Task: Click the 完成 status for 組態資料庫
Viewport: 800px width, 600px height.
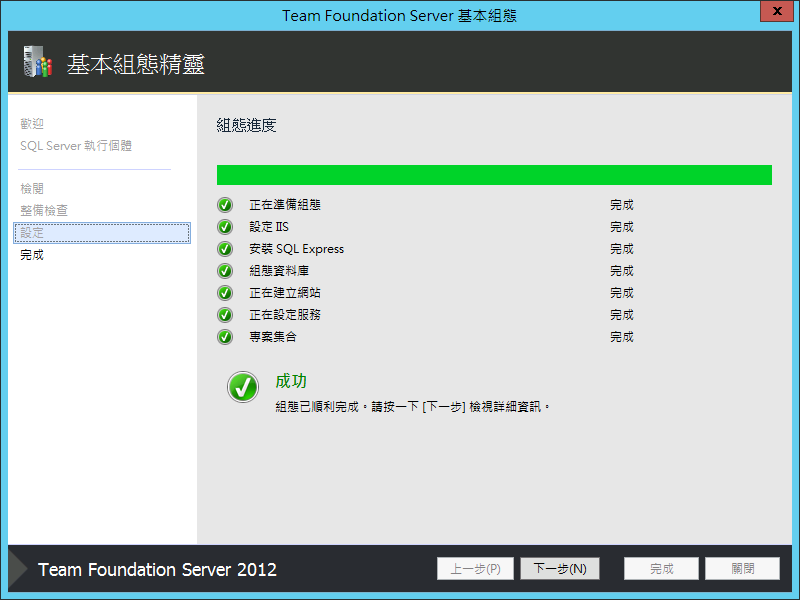Action: pos(622,271)
